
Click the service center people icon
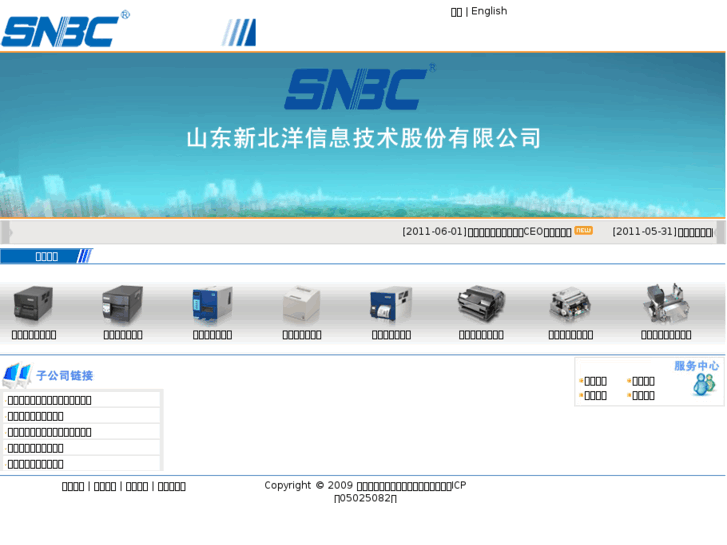(704, 385)
